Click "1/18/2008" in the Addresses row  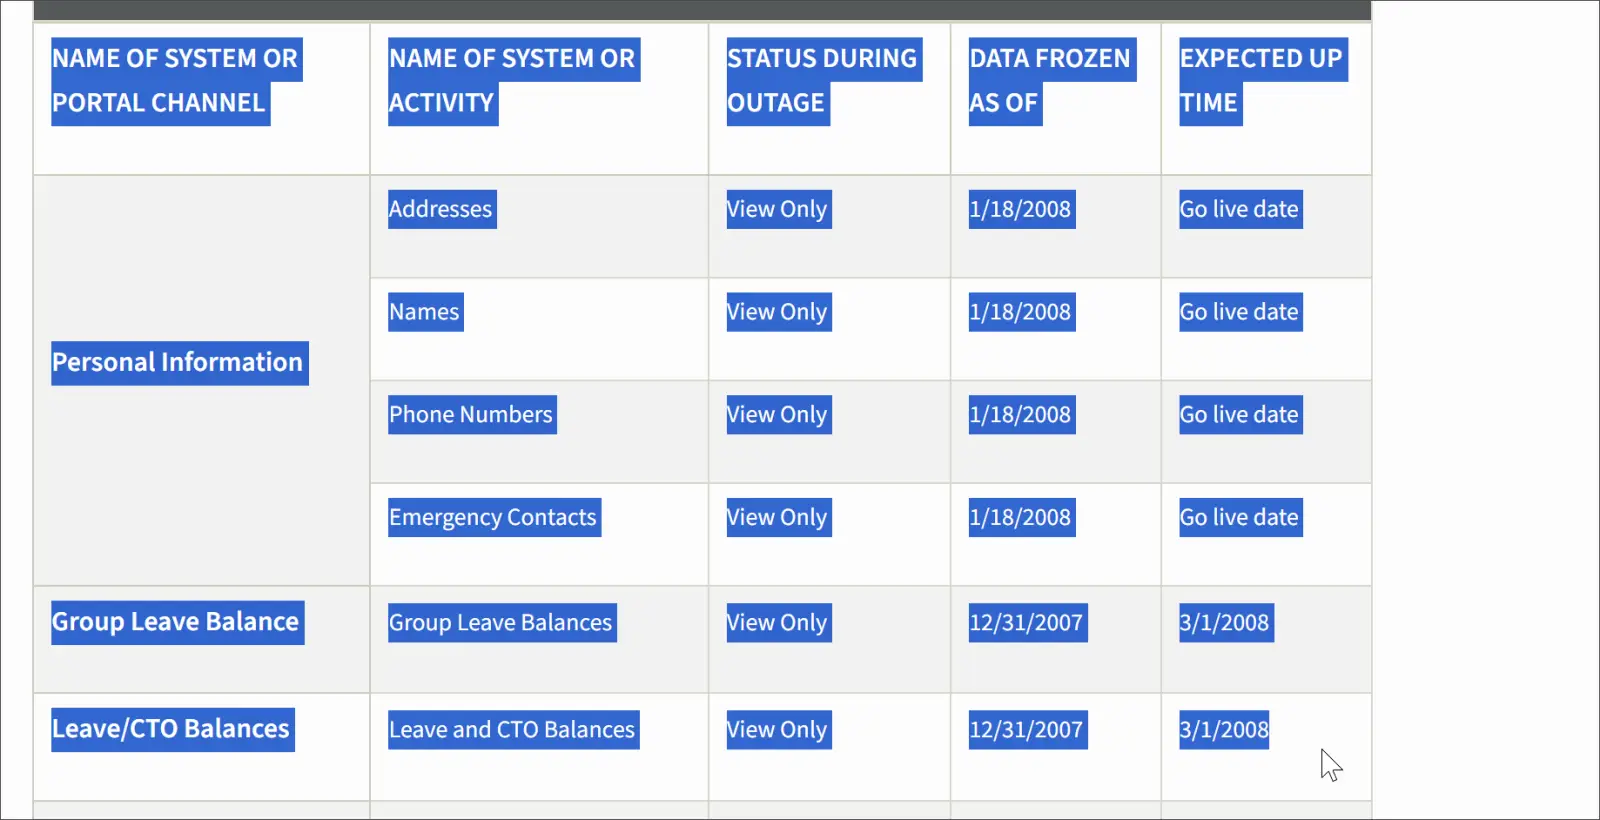click(x=1021, y=210)
